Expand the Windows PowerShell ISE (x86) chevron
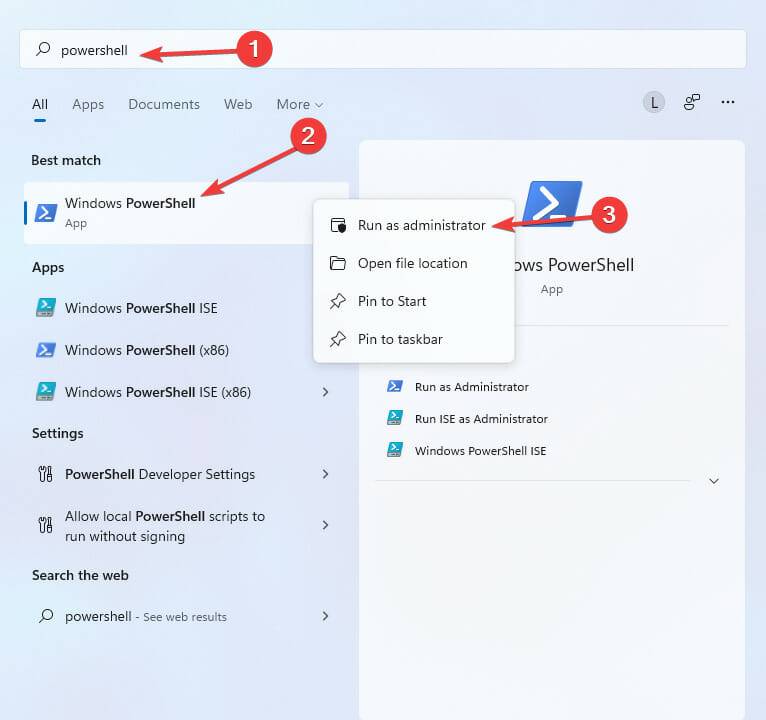 click(x=325, y=392)
